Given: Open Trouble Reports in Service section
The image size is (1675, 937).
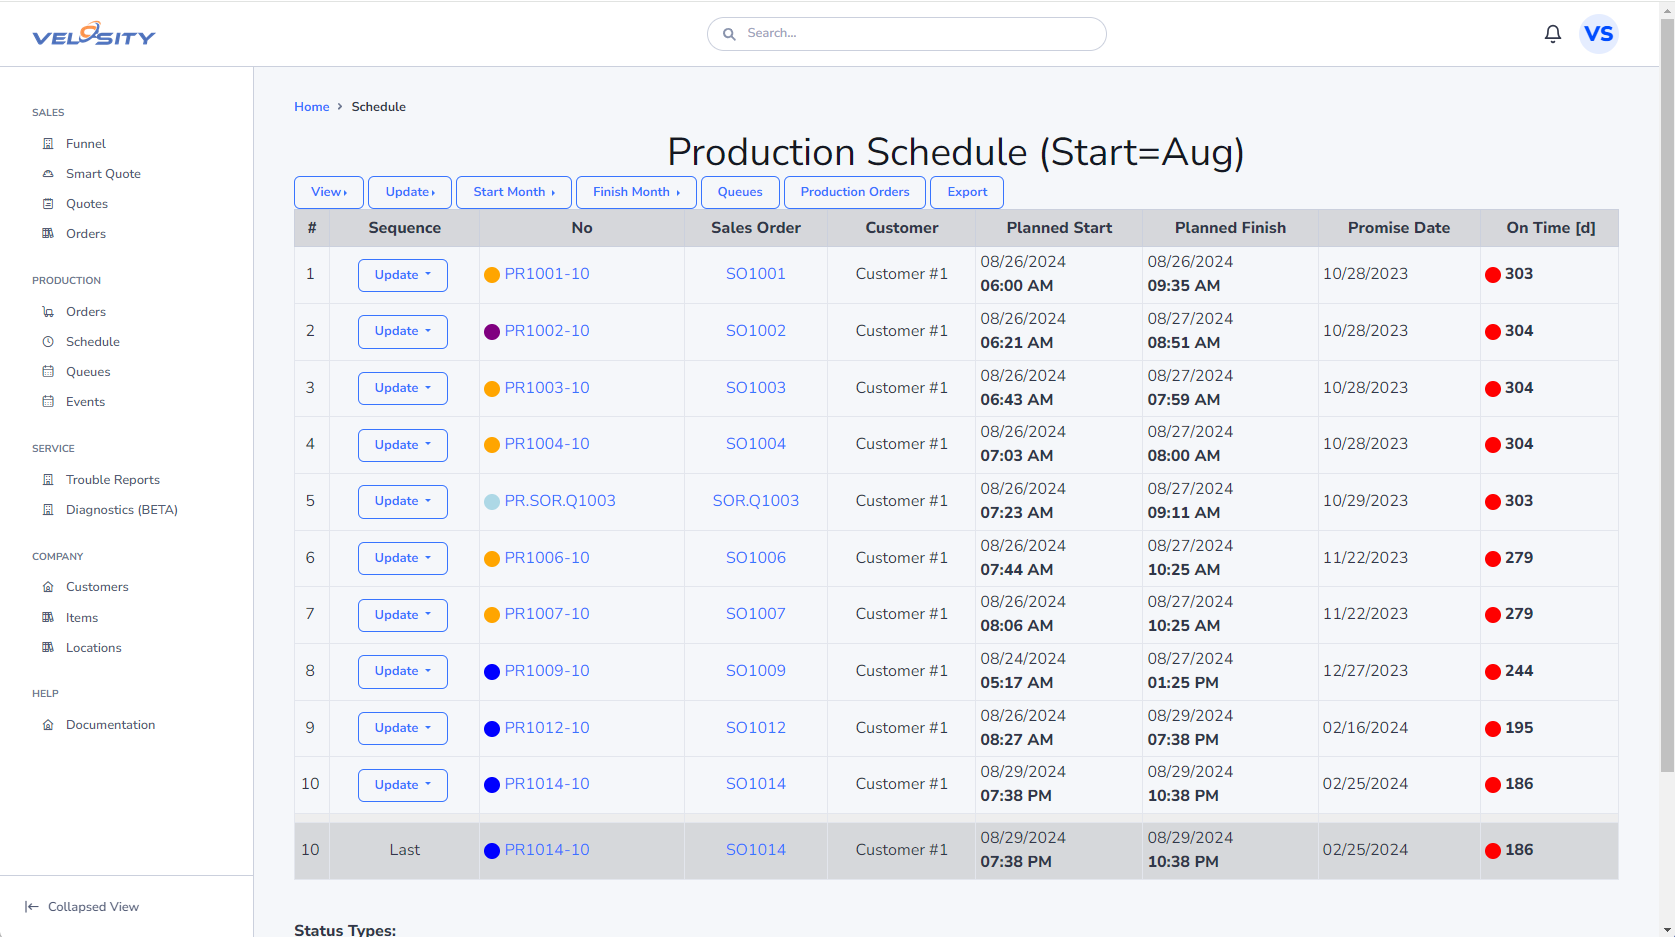Looking at the screenshot, I should coord(112,480).
